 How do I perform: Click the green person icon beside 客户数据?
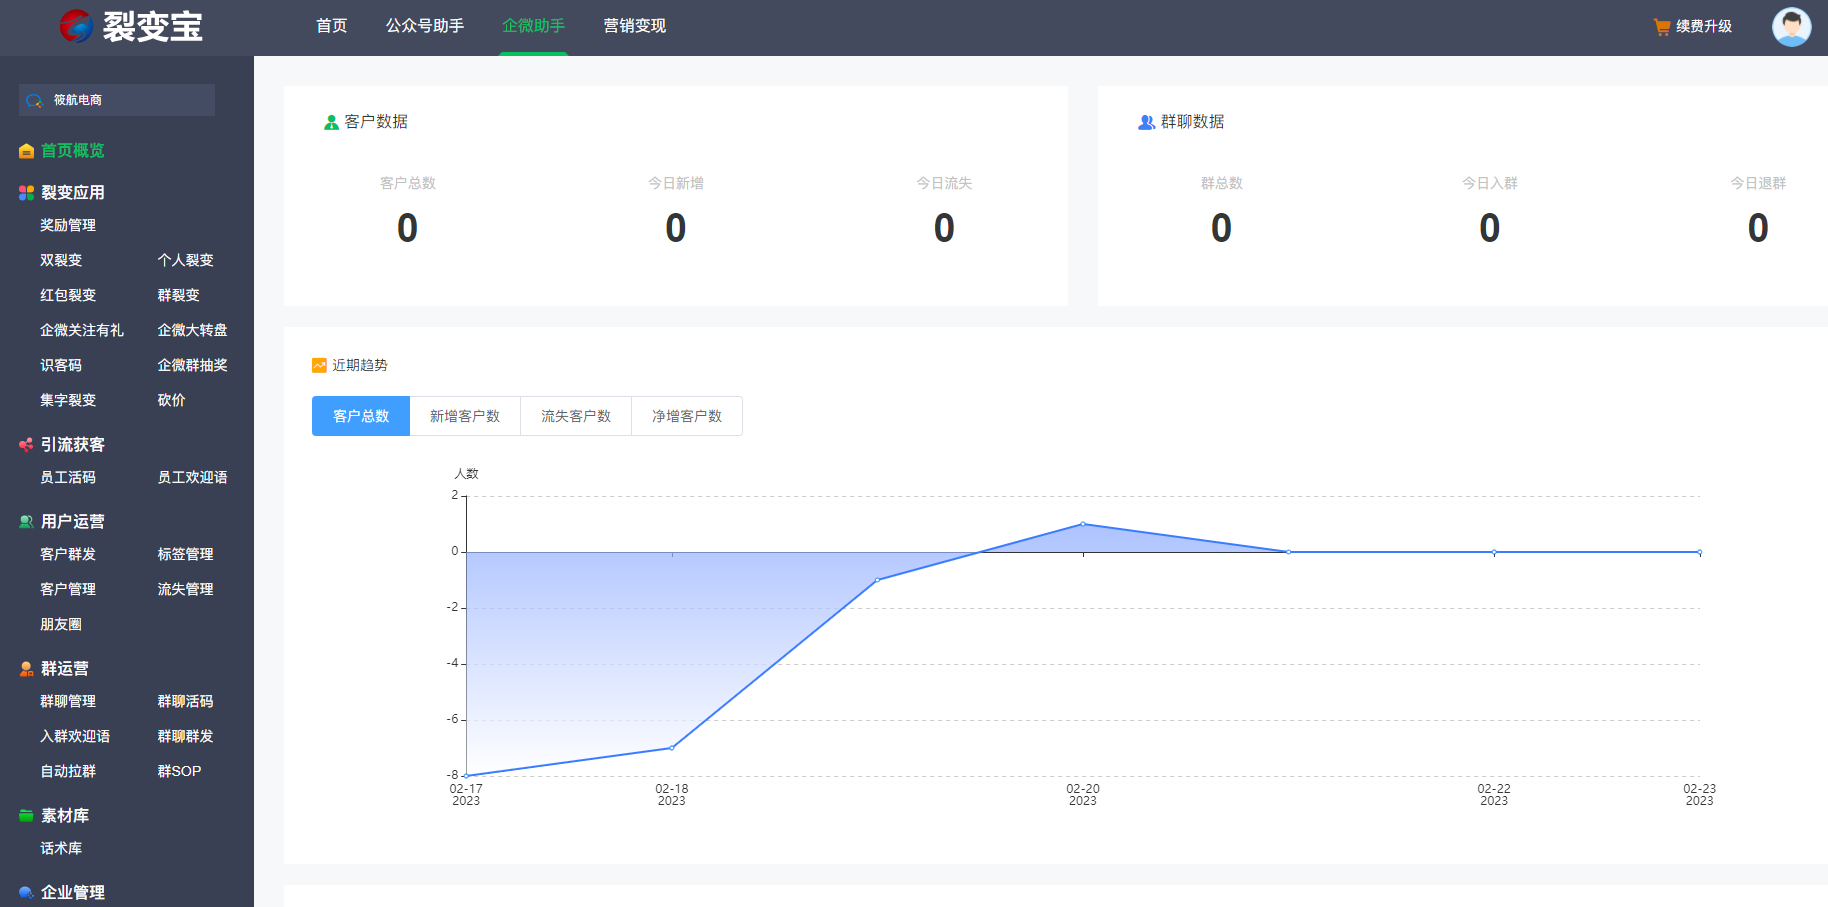coord(332,122)
